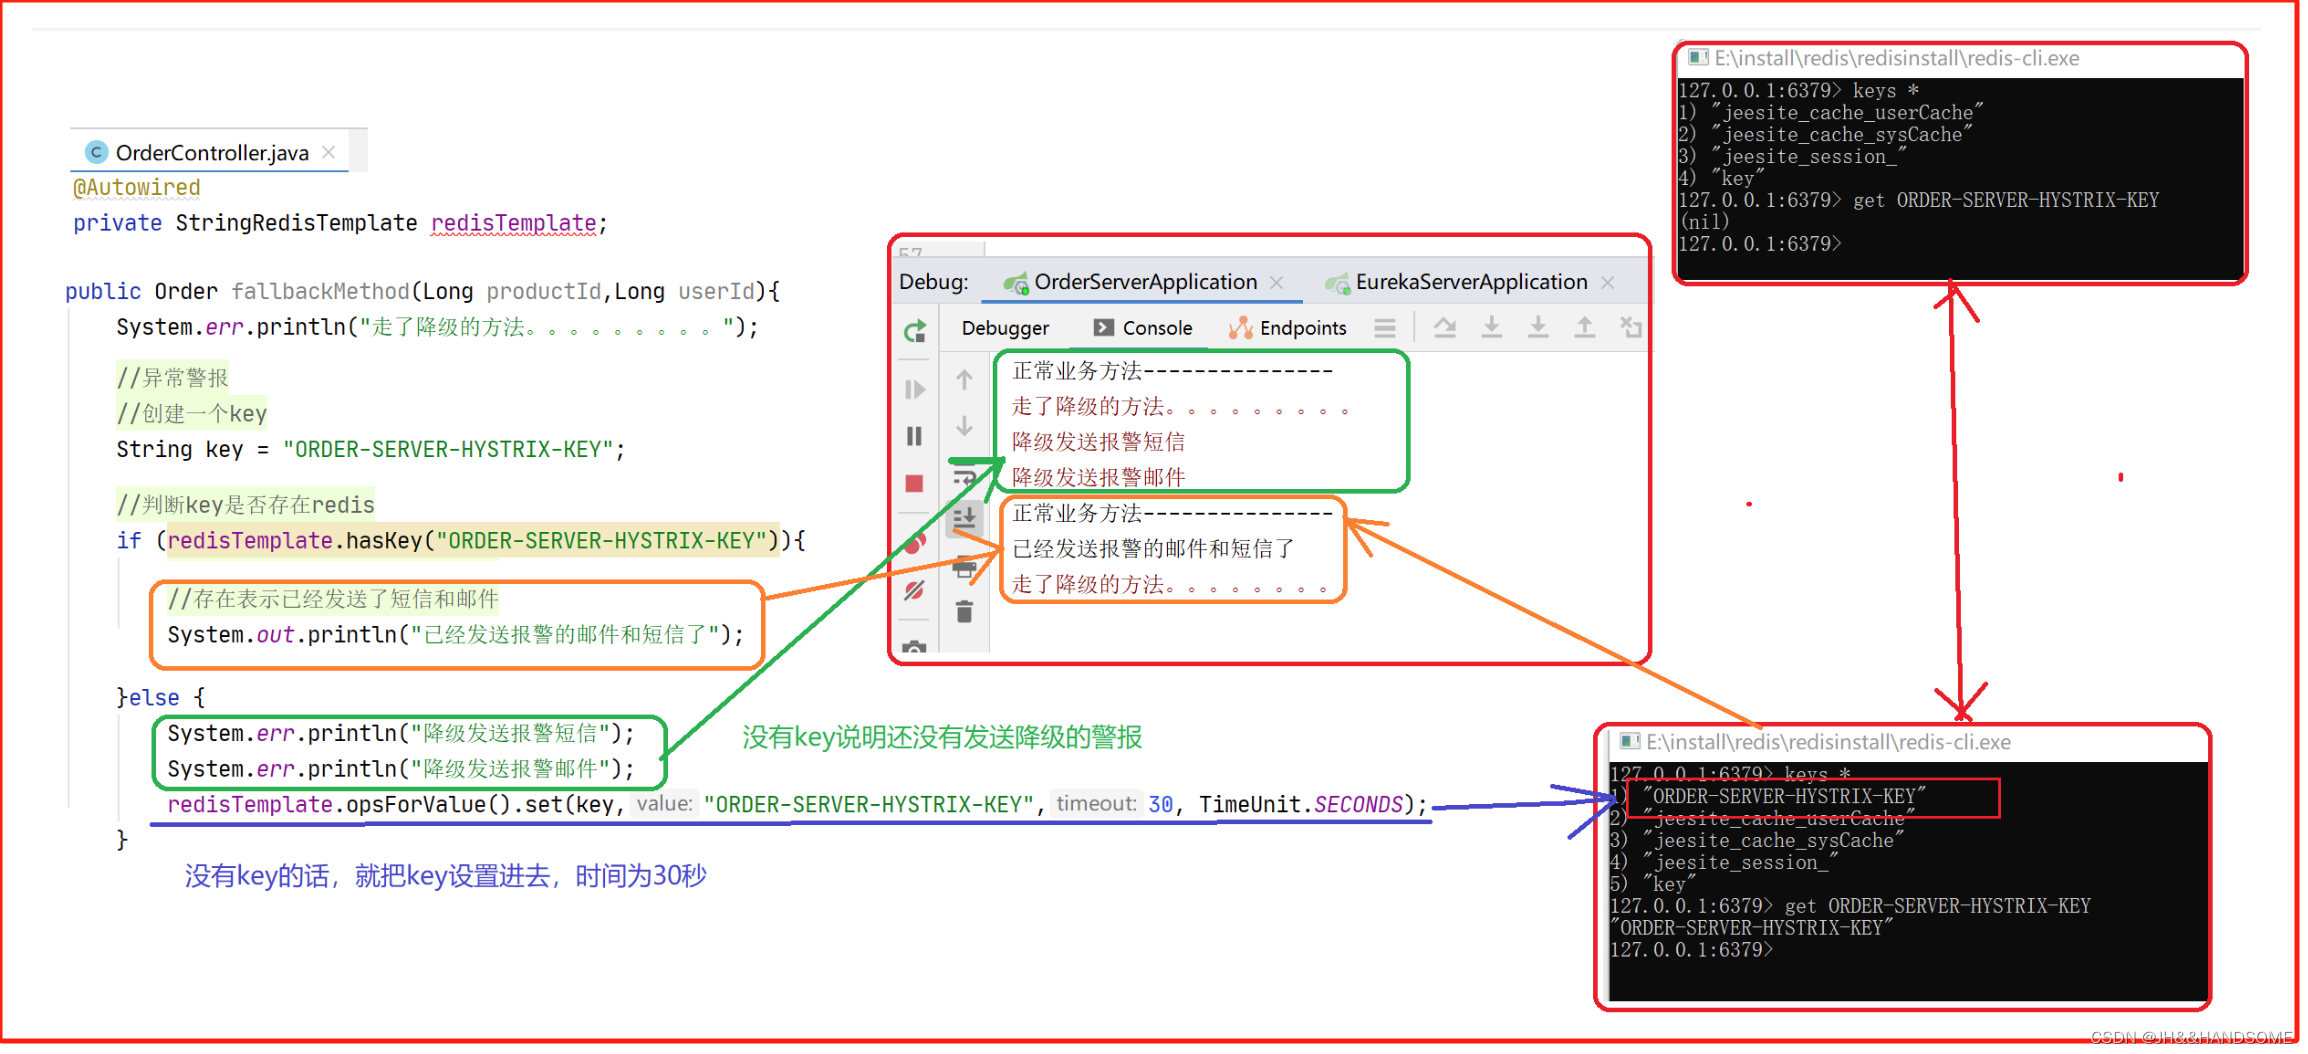Click the Drop Frame icon
The image size is (2308, 1054).
1631,328
